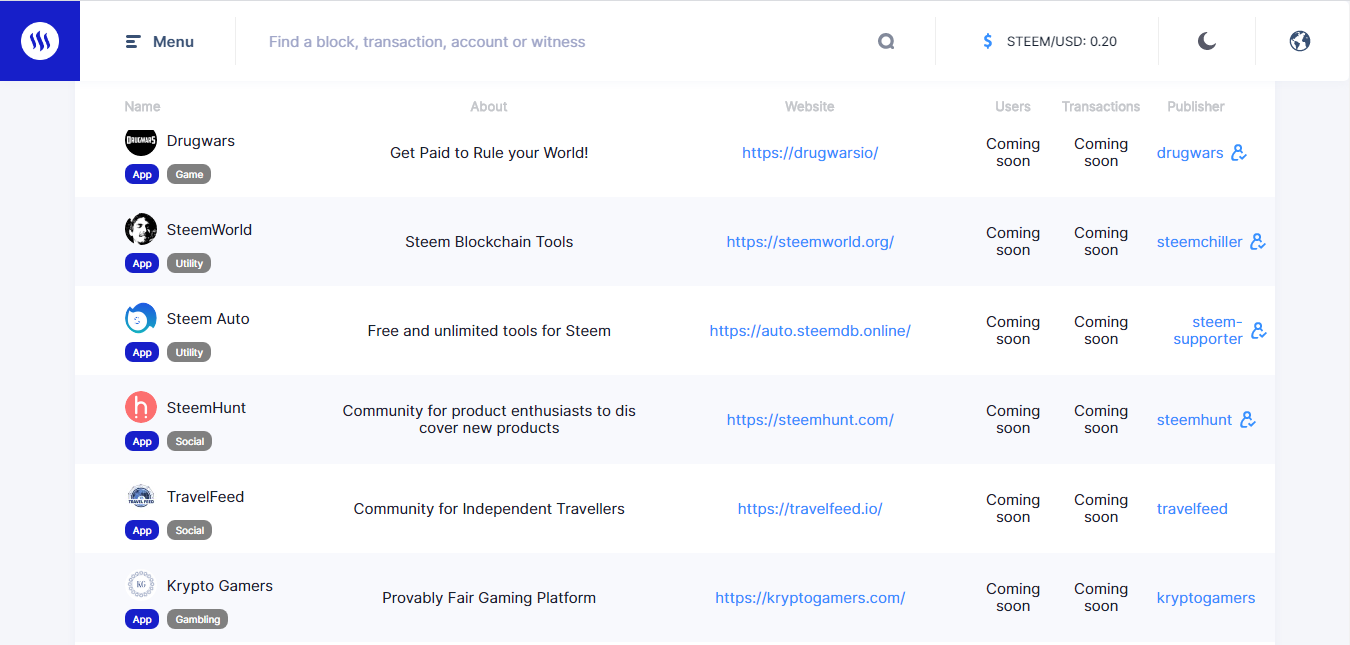Open the https://steemhunt.com/ website link
Screen dimensions: 1350x645
(810, 420)
